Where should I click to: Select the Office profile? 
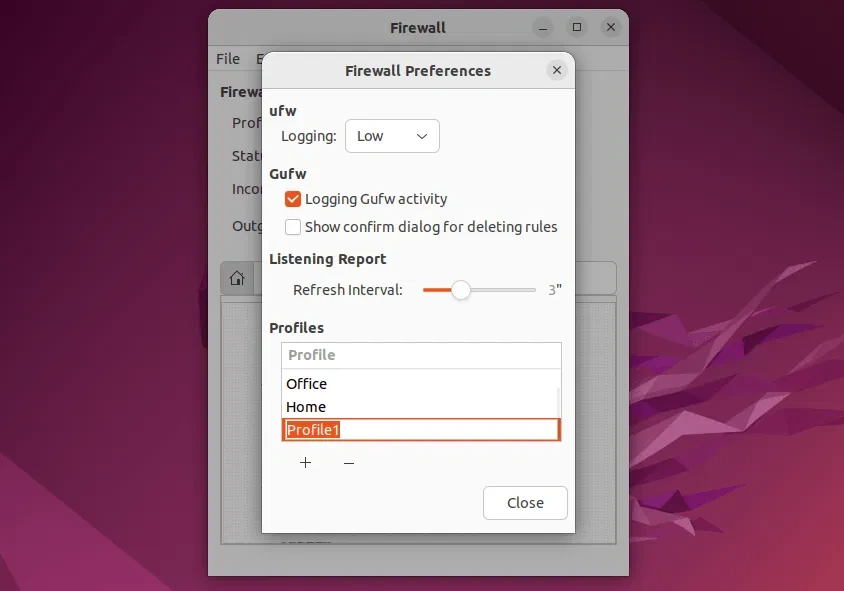[x=307, y=384]
